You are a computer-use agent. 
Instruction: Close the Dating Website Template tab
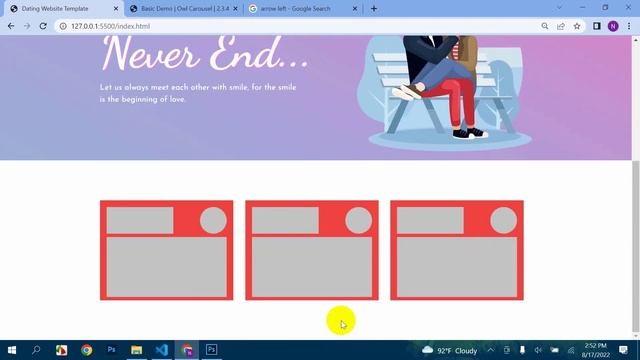pyautogui.click(x=116, y=9)
